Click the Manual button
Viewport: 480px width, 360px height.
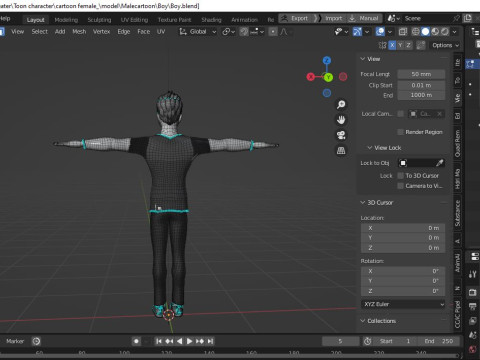[364, 18]
